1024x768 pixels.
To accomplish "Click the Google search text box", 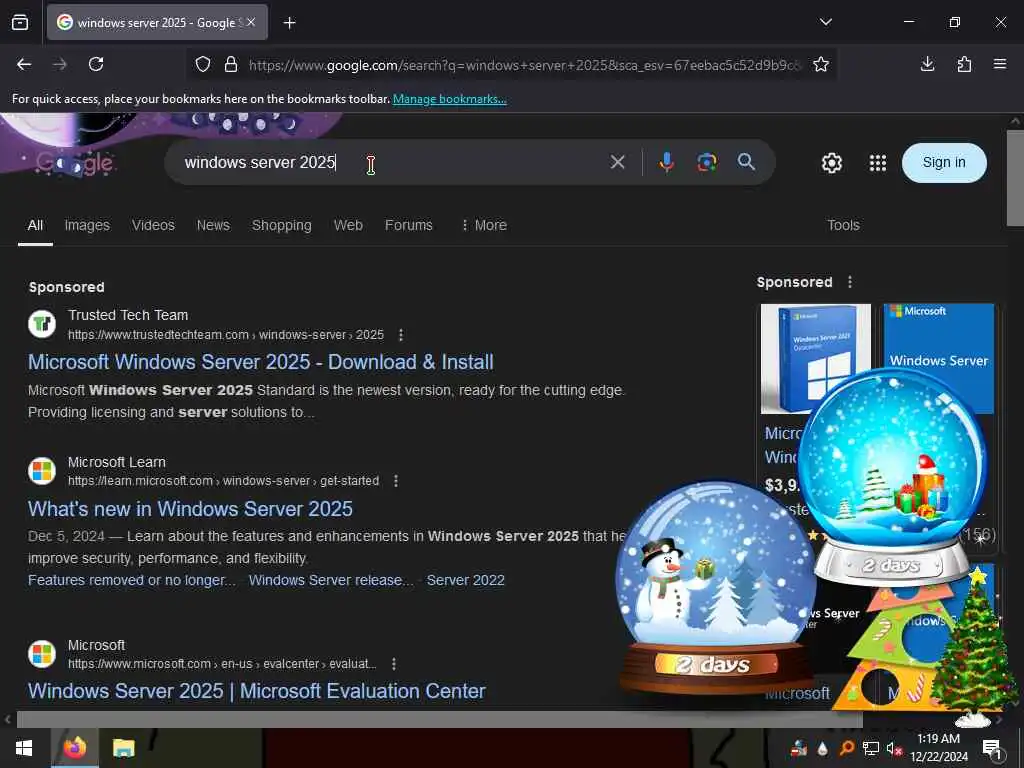I will 385,163.
